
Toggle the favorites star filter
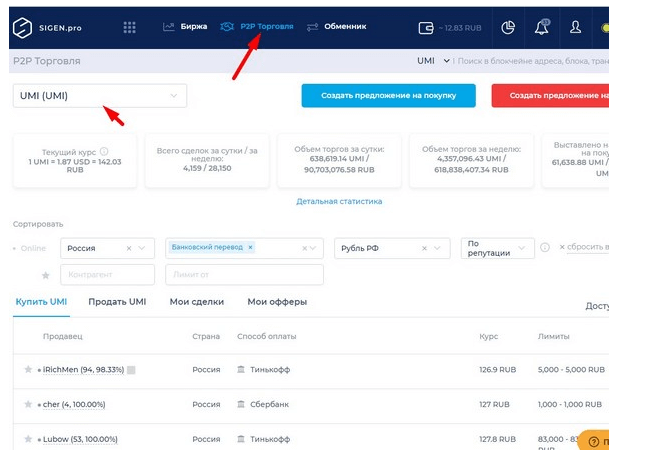point(45,274)
